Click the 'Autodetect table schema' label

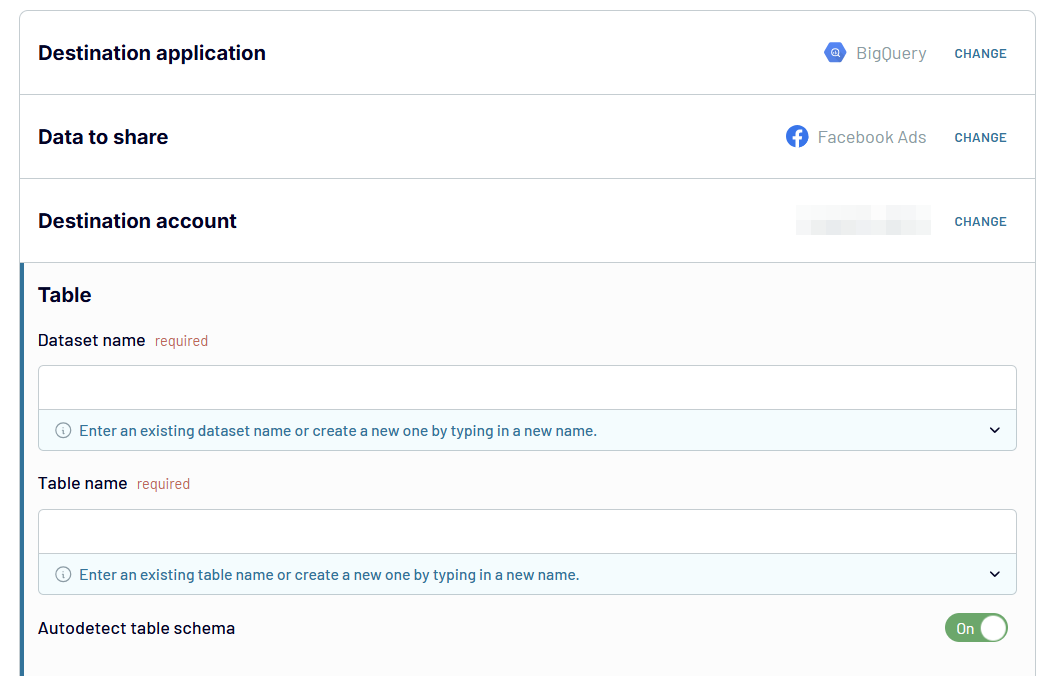(x=137, y=628)
